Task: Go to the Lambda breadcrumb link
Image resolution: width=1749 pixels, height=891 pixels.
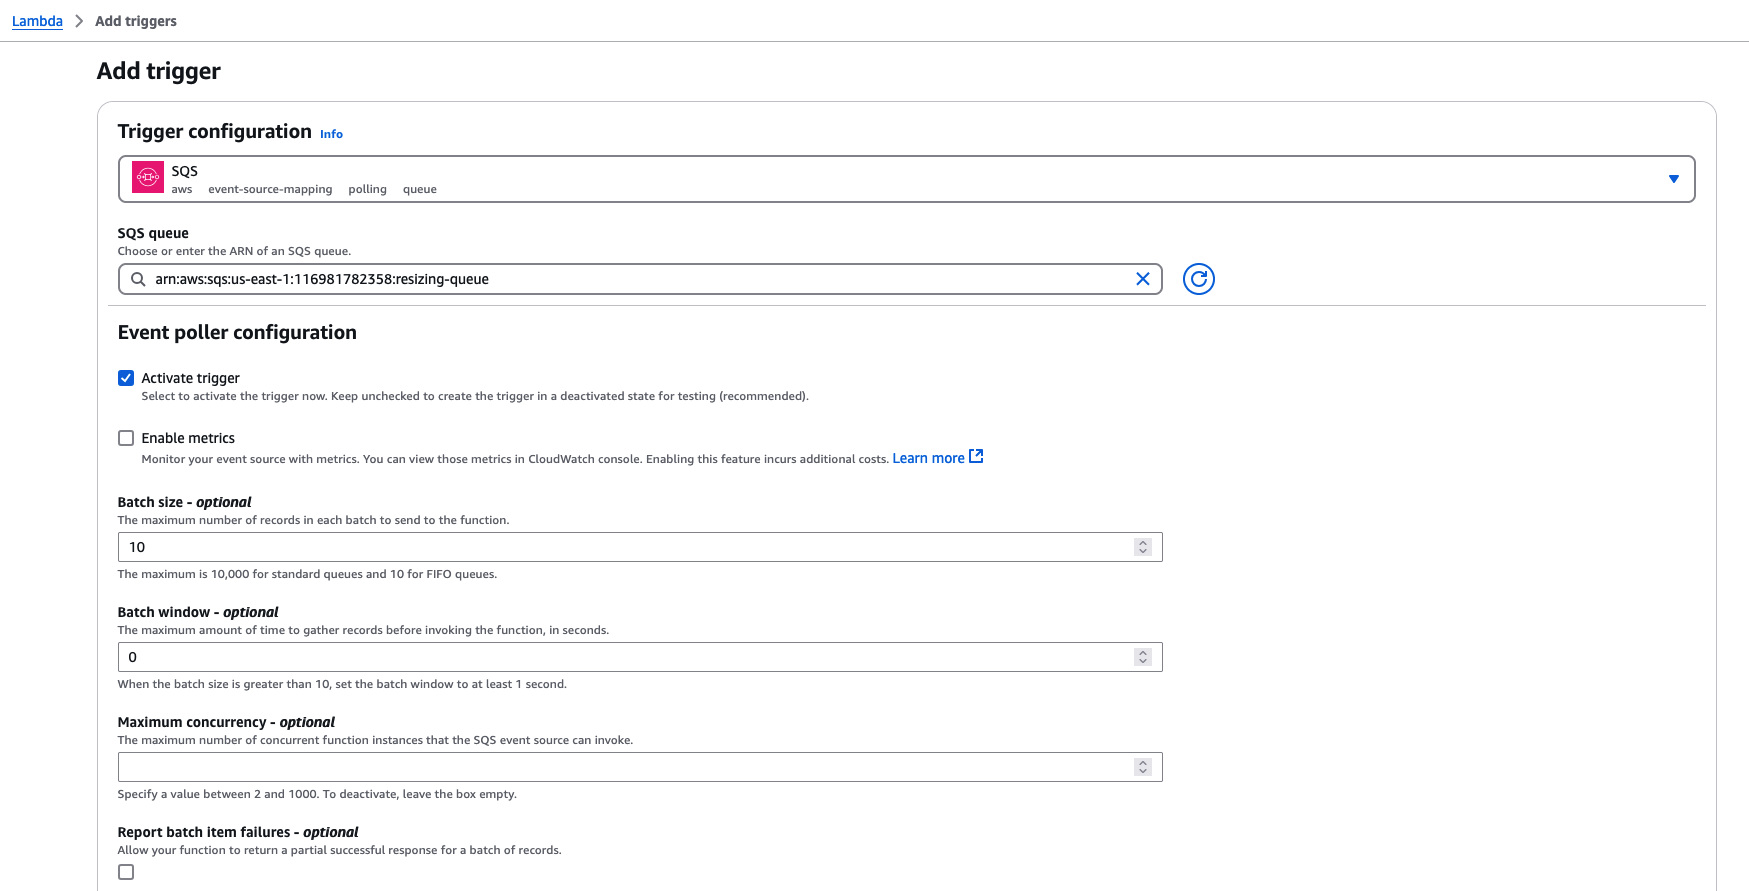Action: pos(37,21)
